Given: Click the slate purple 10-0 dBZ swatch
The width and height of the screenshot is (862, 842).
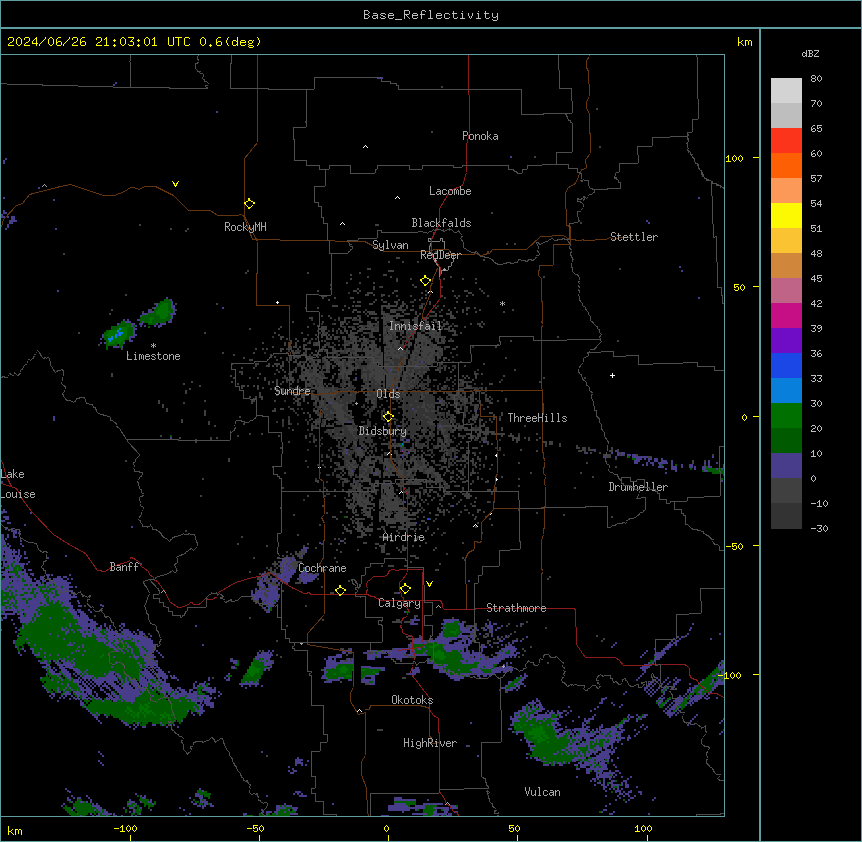Looking at the screenshot, I should 786,466.
